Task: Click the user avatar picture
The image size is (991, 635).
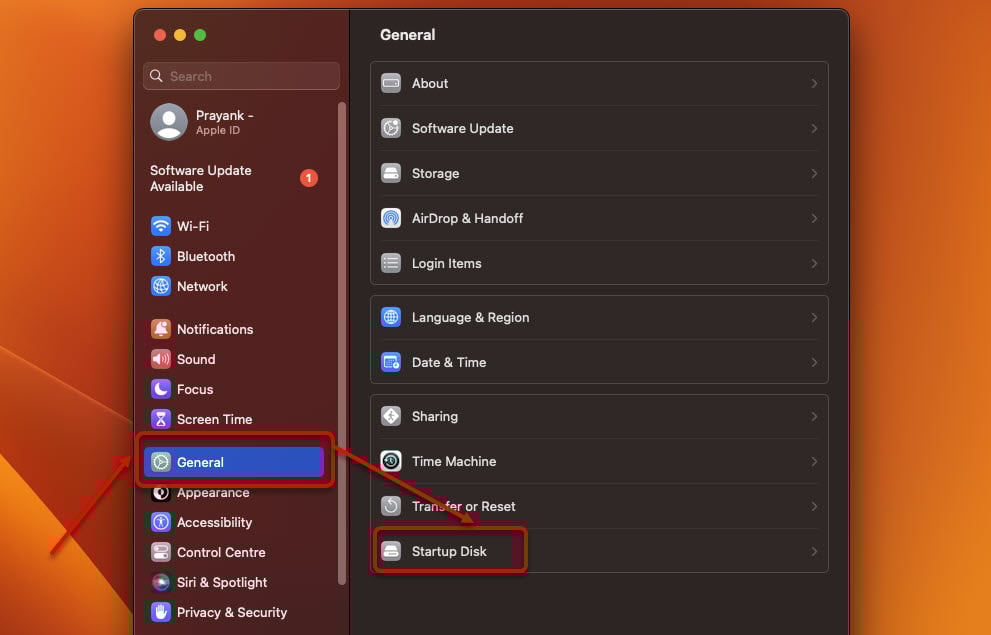Action: pos(169,121)
